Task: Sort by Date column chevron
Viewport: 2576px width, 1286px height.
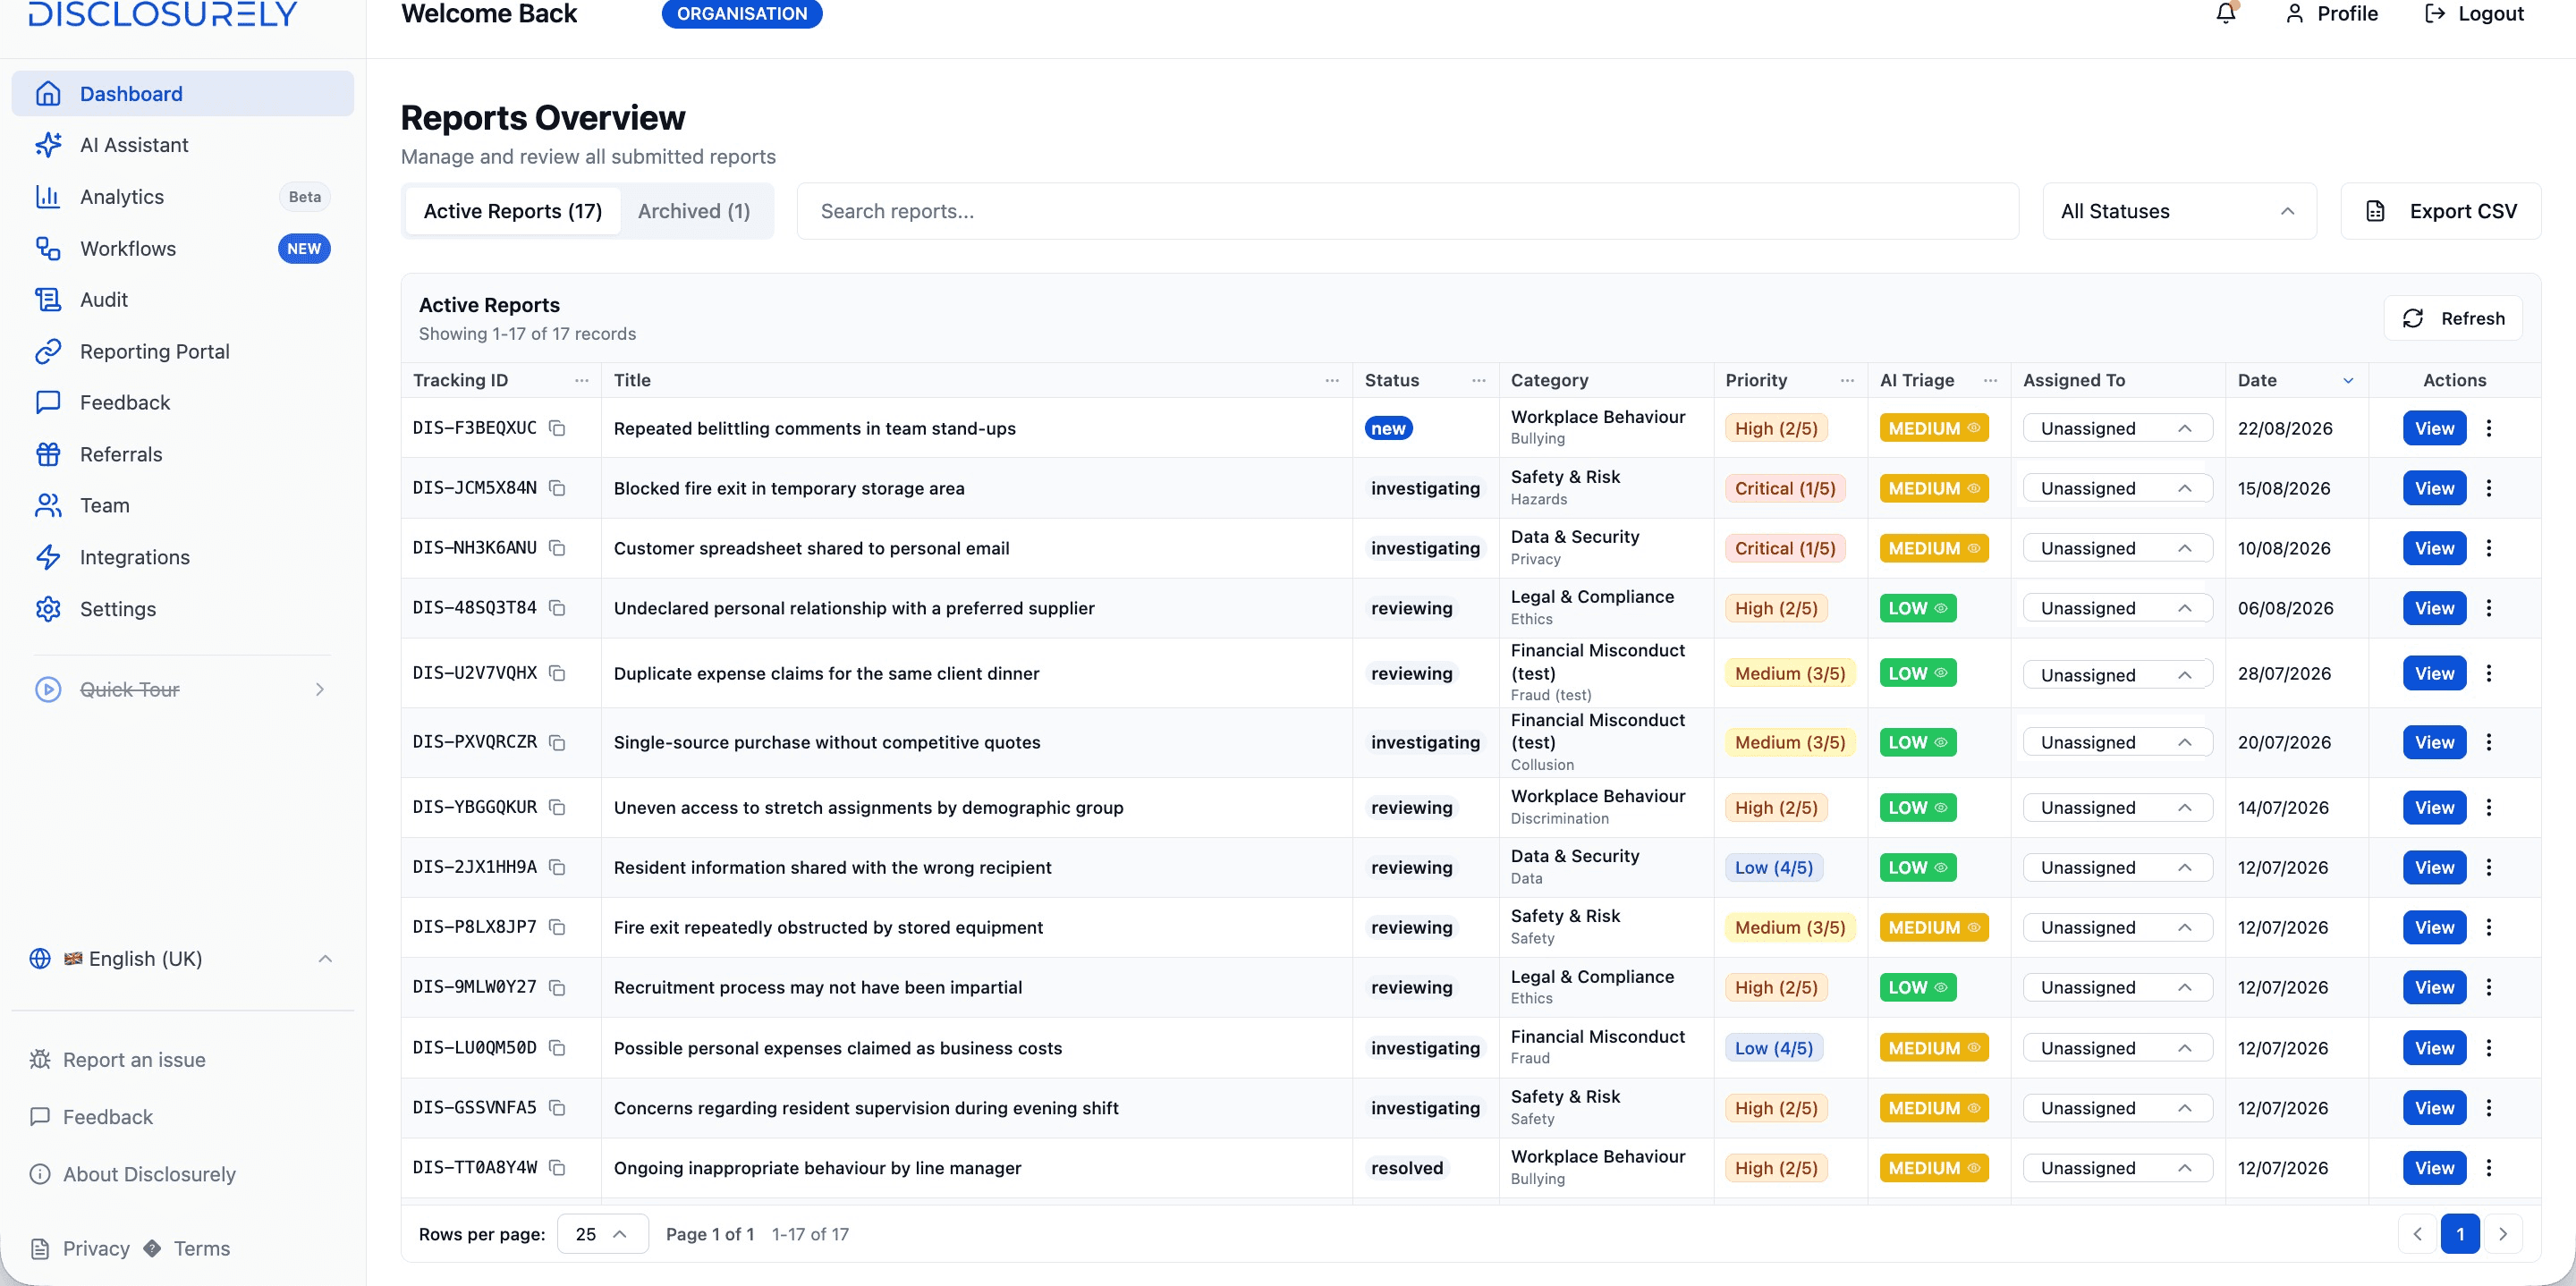Action: tap(2348, 381)
